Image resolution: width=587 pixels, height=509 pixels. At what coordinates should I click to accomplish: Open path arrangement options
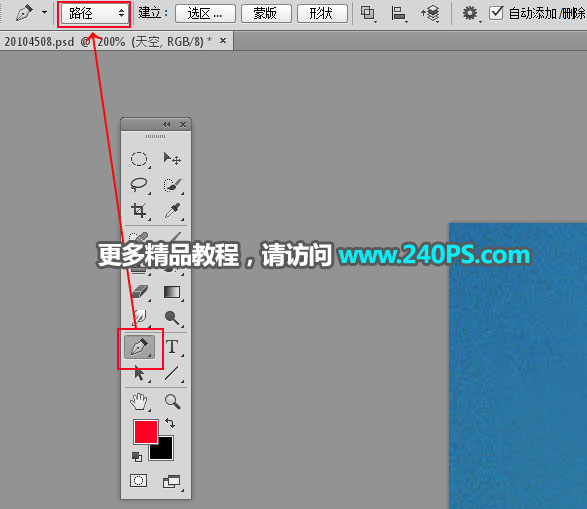(430, 13)
